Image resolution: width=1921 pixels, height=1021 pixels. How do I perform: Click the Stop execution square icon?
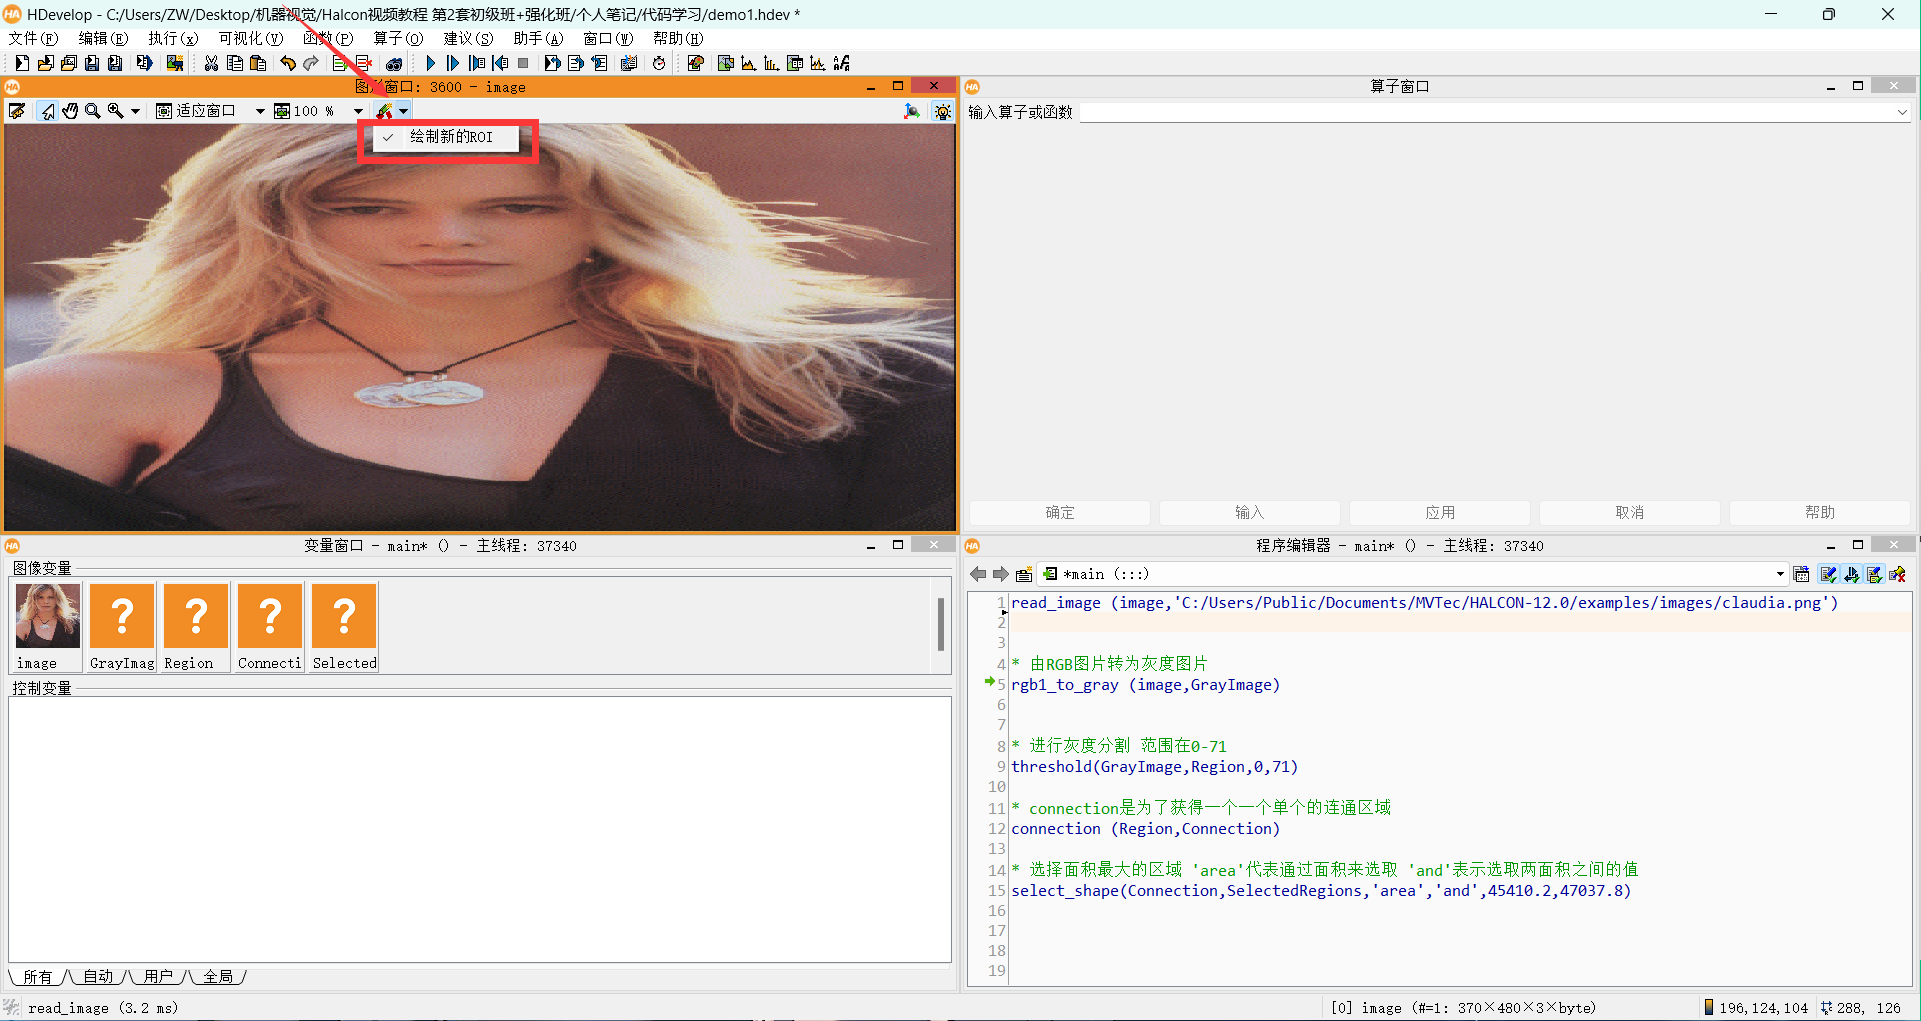coord(523,63)
